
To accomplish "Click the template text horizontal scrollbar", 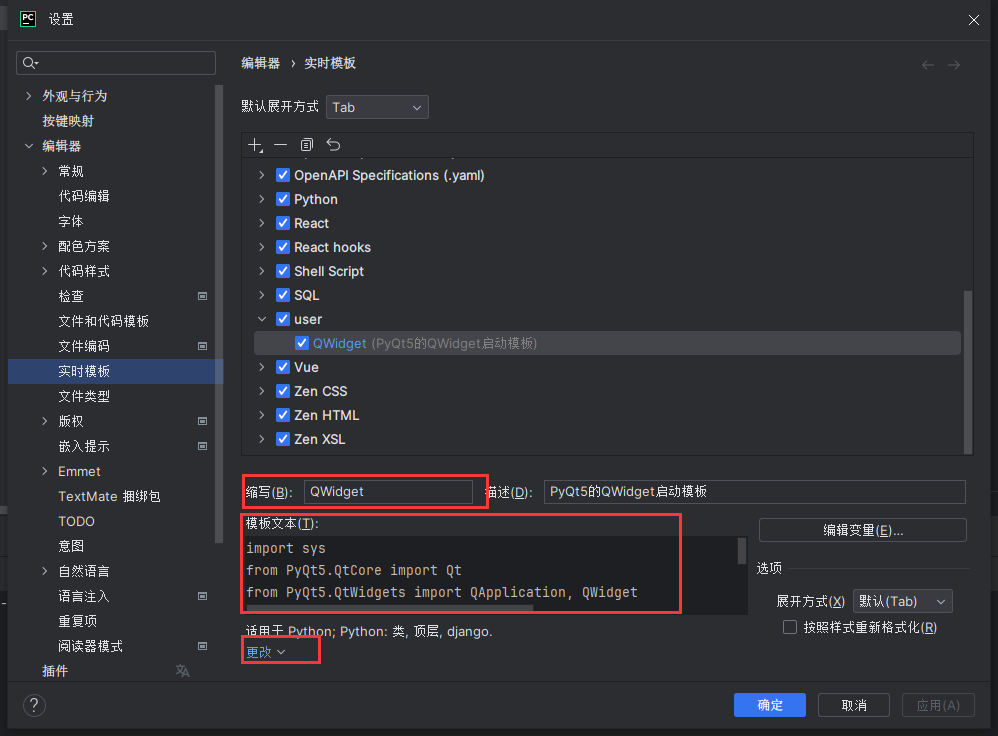I will click(390, 608).
